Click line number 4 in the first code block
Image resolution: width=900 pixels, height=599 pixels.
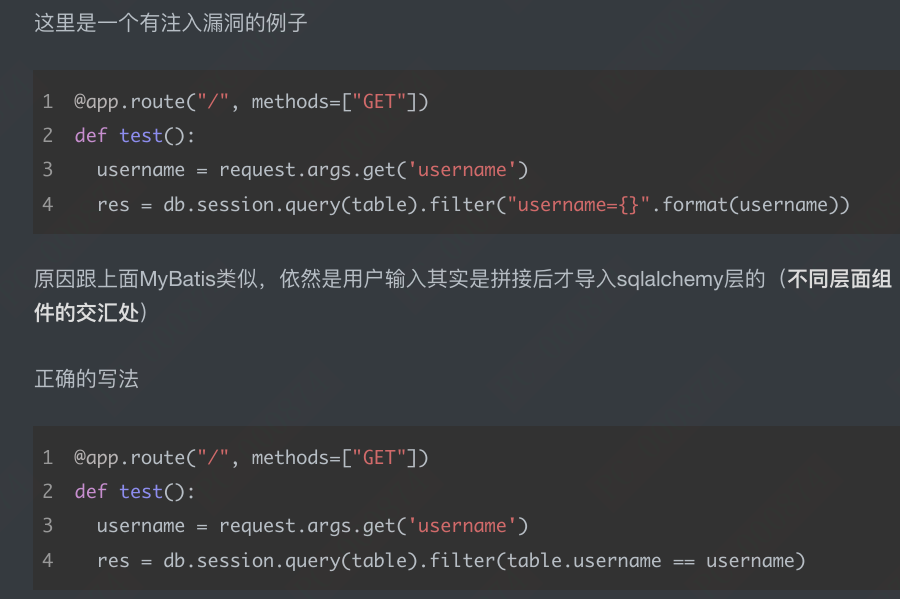pos(47,204)
